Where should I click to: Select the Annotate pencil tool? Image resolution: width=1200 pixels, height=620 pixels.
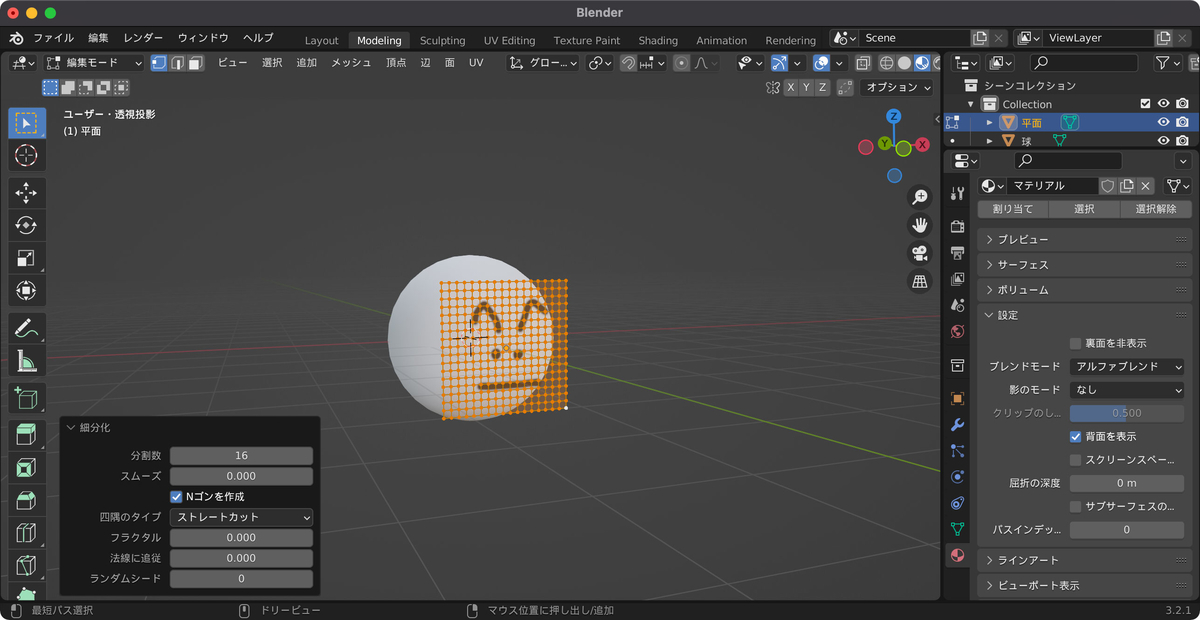(x=26, y=328)
